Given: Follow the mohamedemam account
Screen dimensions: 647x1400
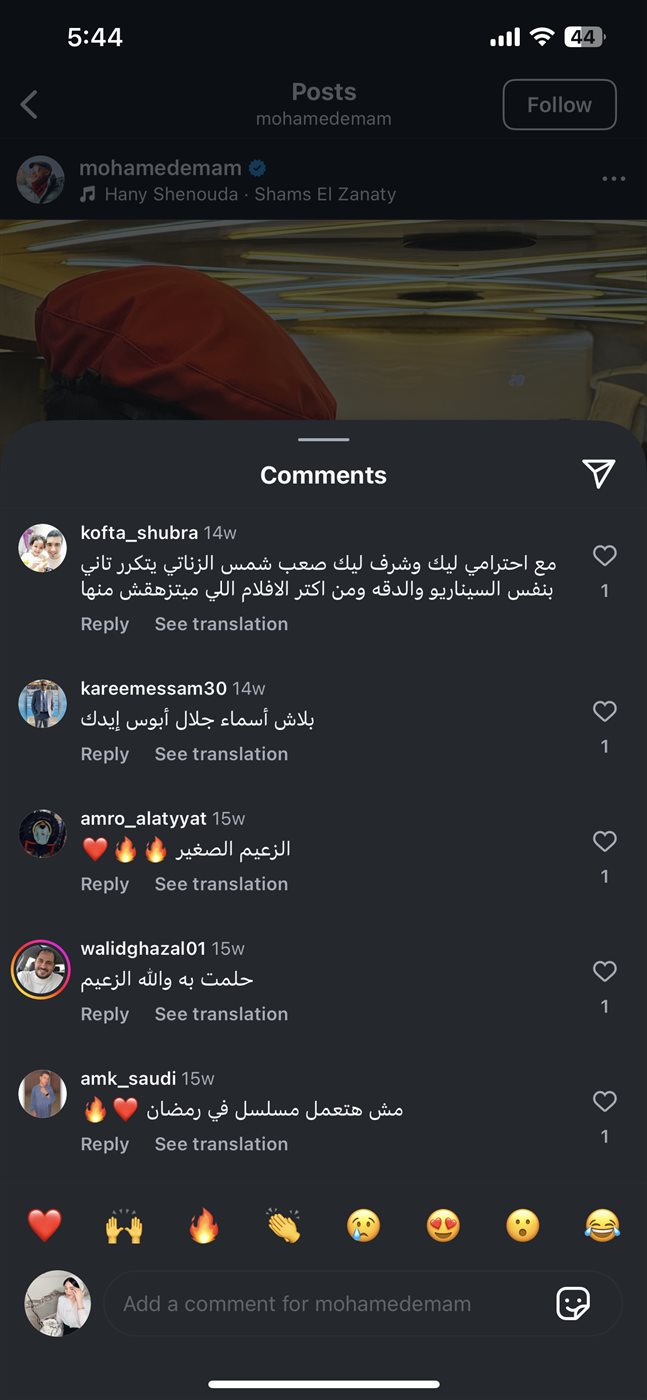Looking at the screenshot, I should click(x=559, y=105).
